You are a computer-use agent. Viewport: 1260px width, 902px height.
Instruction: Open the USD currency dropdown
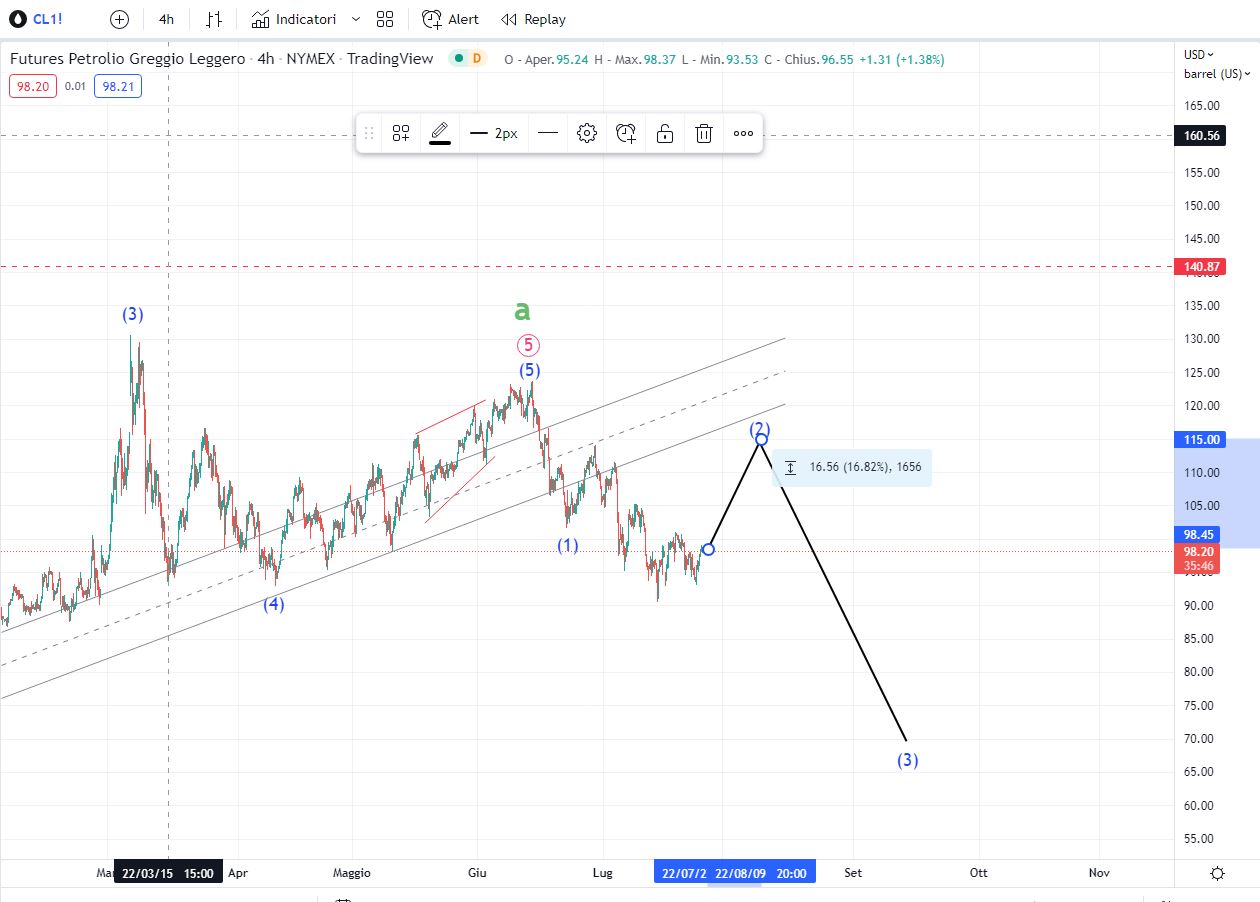tap(1199, 55)
